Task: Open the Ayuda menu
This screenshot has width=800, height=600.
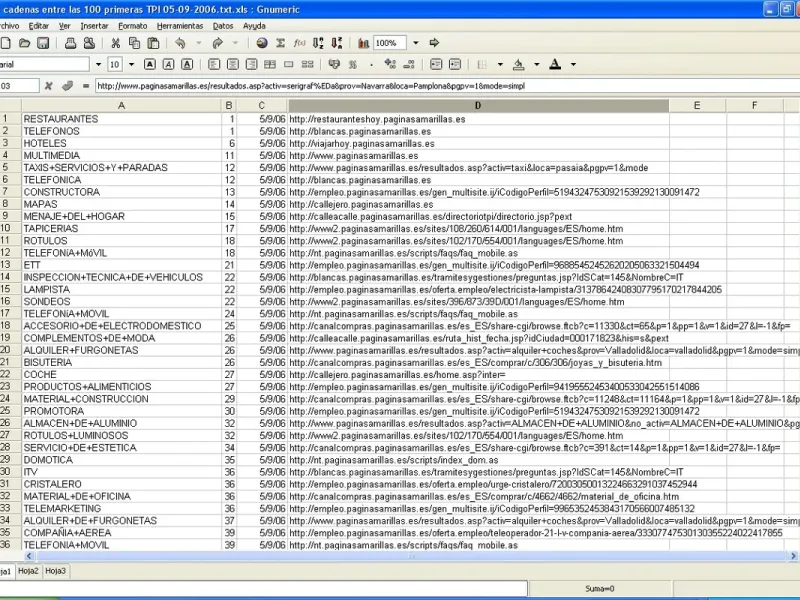Action: point(254,26)
